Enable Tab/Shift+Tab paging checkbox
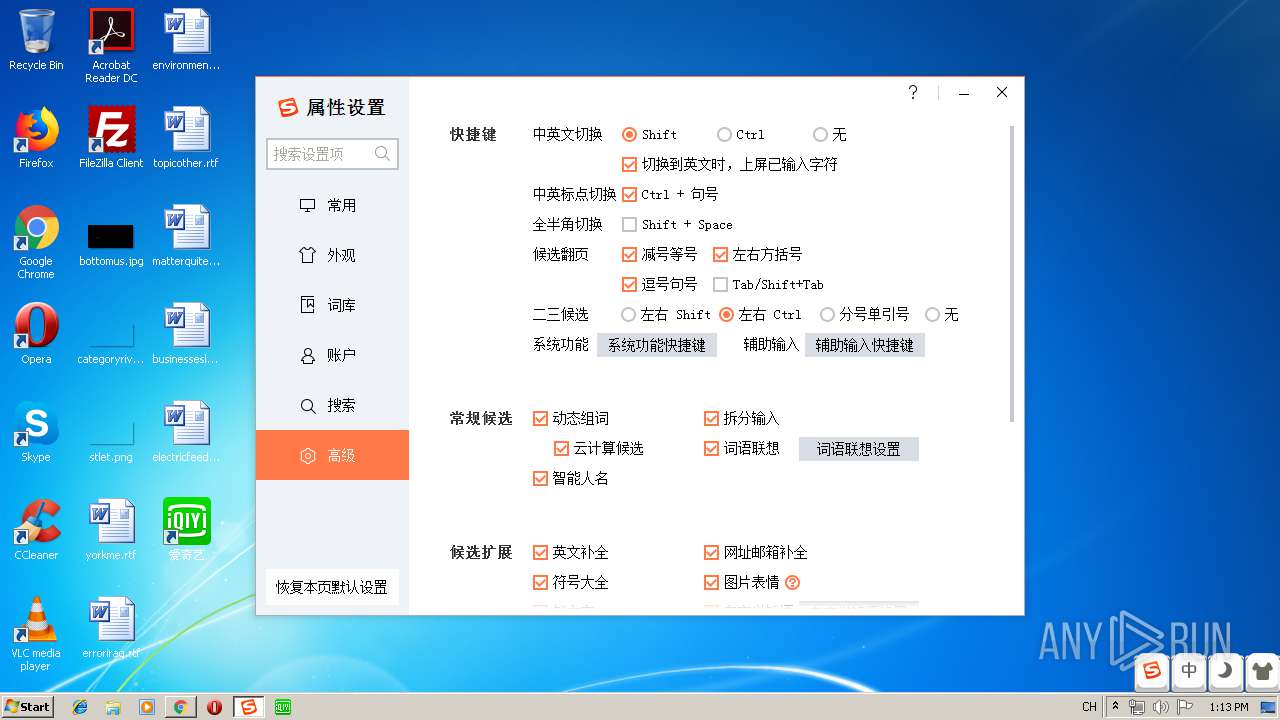1280x720 pixels. [x=720, y=284]
